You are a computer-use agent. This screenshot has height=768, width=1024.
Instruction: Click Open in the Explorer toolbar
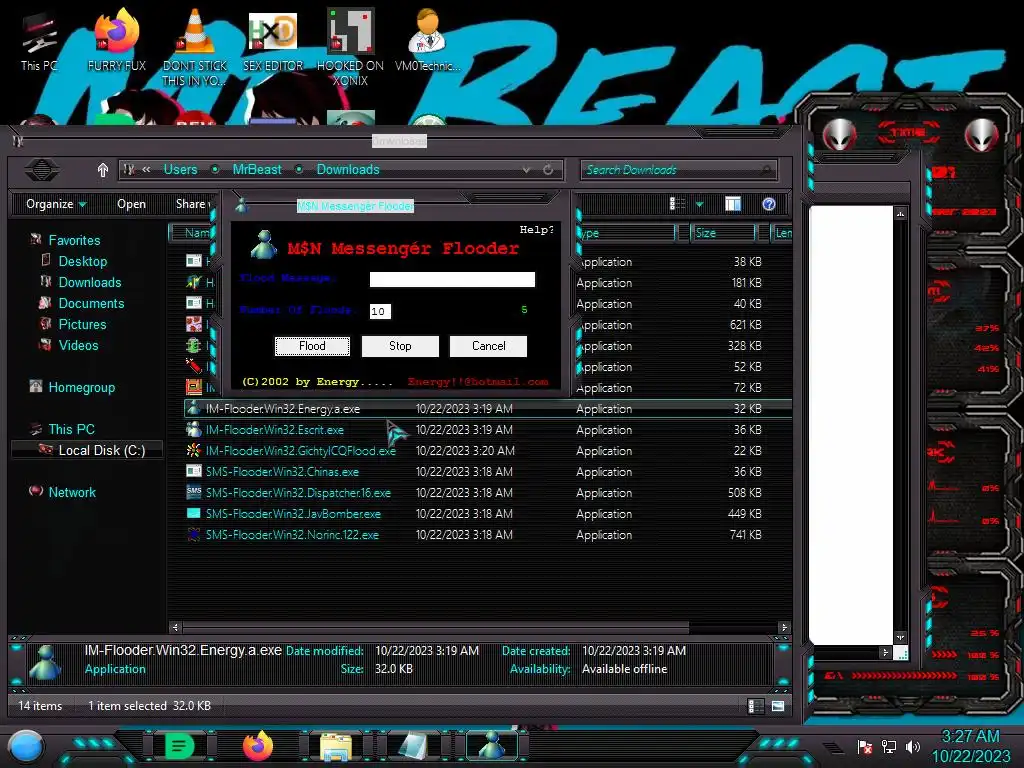pos(131,204)
